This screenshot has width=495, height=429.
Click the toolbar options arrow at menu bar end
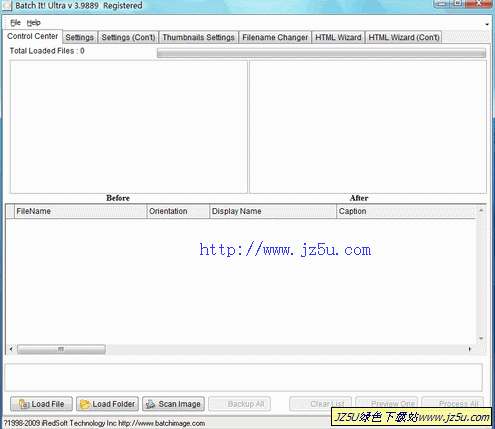(487, 24)
